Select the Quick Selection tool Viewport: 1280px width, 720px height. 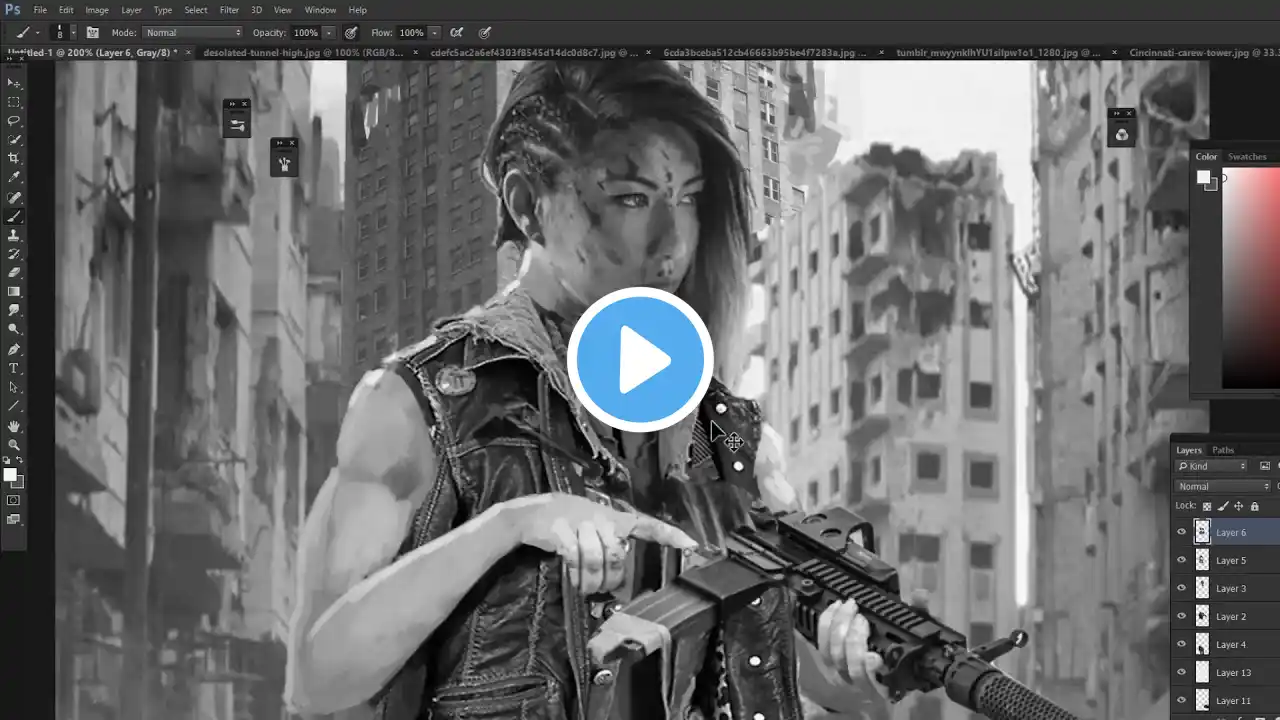pos(14,140)
